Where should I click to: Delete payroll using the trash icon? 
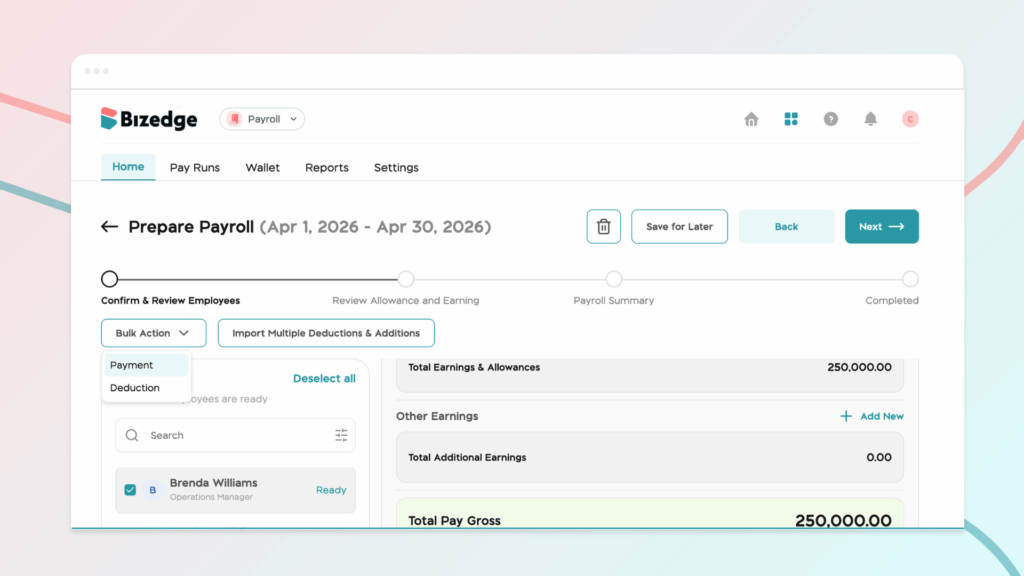[x=603, y=227]
